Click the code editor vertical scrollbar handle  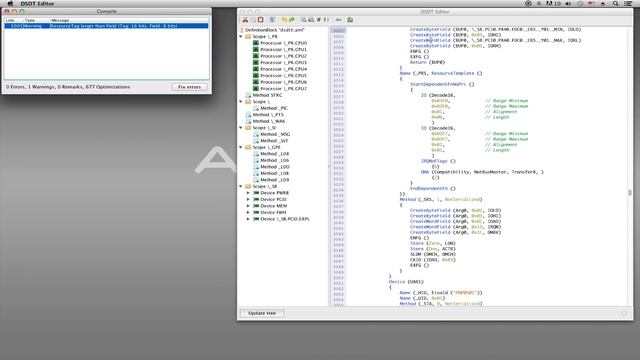coord(630,193)
